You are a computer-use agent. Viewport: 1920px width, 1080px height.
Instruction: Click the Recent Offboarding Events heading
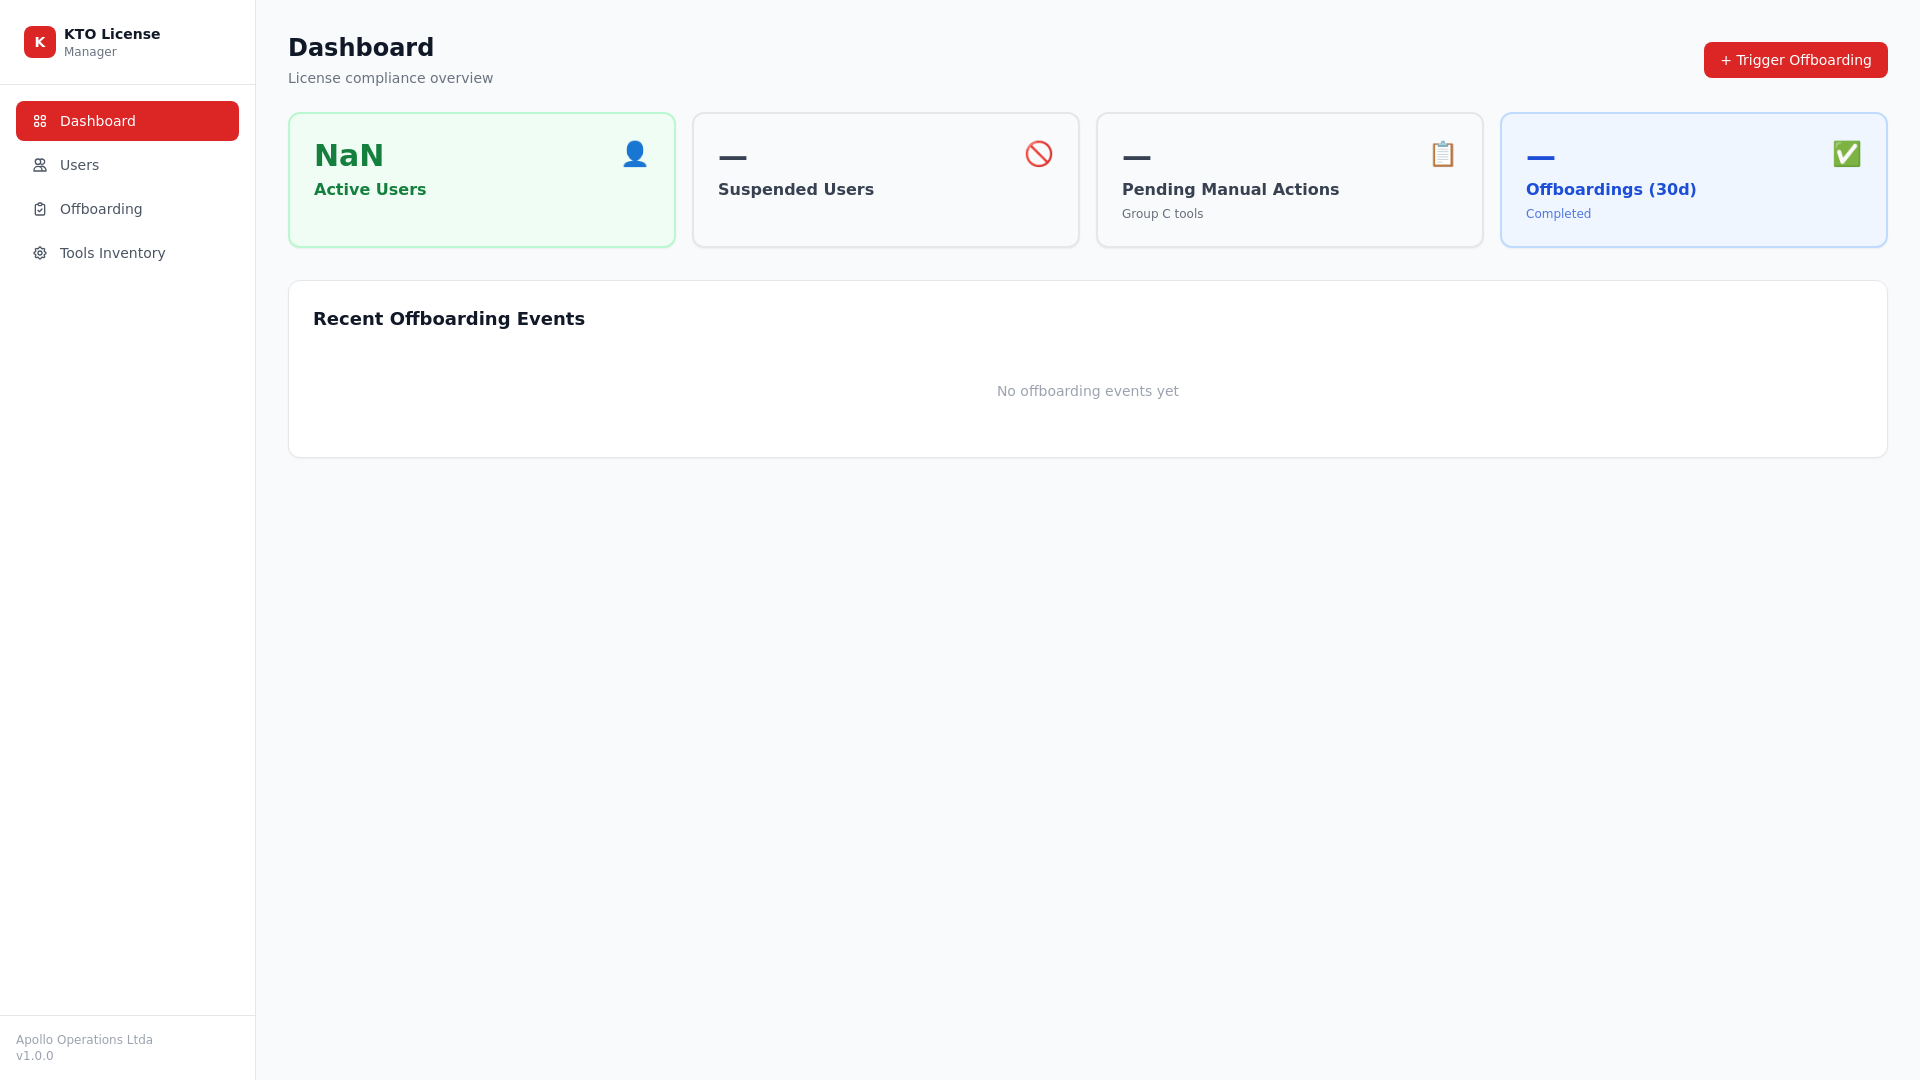click(449, 319)
